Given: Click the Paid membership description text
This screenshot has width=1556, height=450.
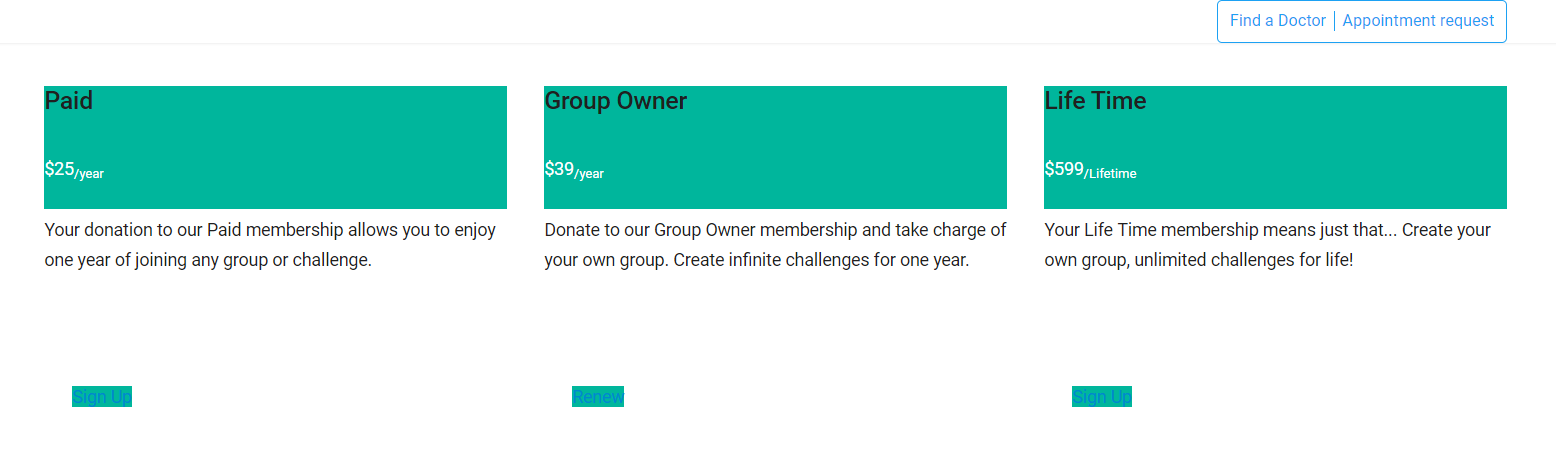Looking at the screenshot, I should tap(271, 245).
